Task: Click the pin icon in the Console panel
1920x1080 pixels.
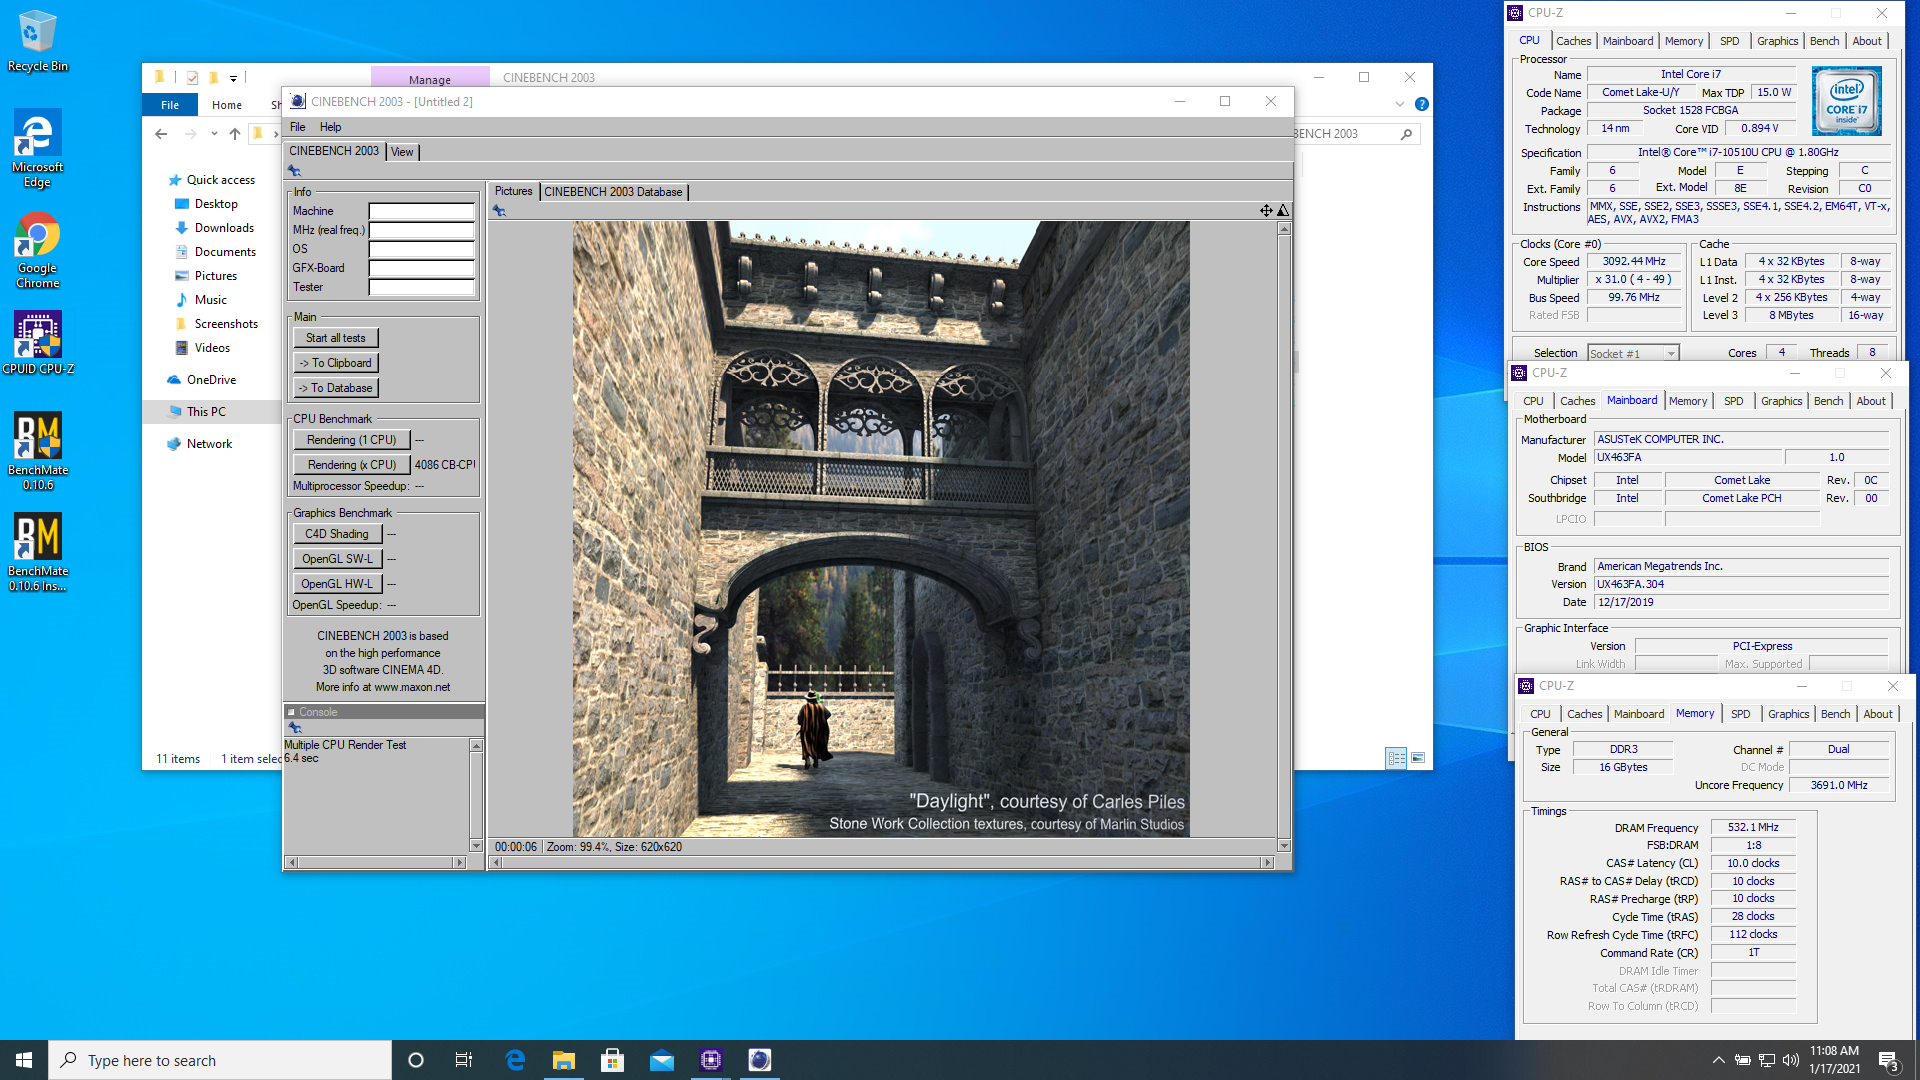Action: click(x=294, y=728)
